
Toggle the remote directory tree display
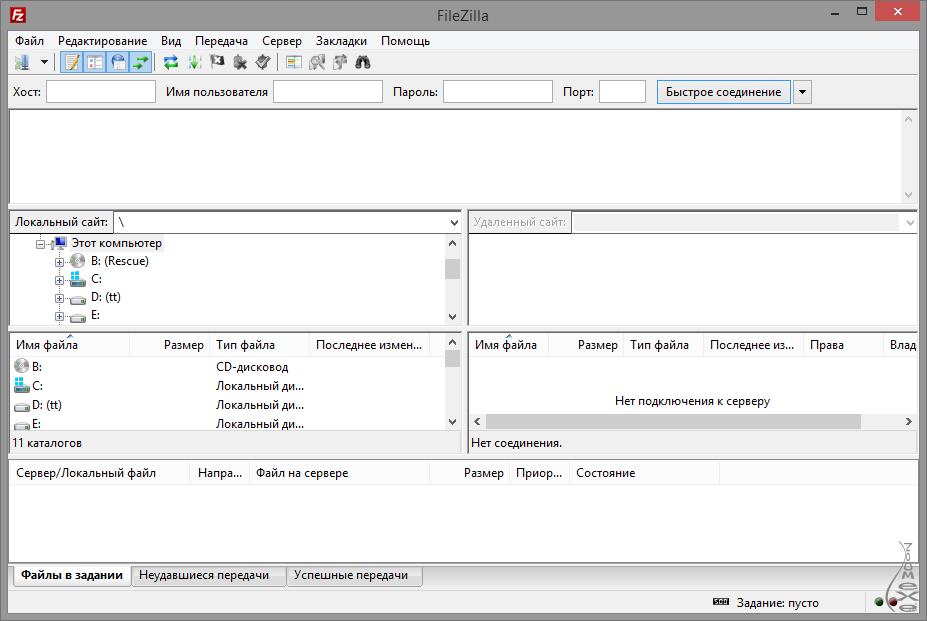[x=118, y=62]
